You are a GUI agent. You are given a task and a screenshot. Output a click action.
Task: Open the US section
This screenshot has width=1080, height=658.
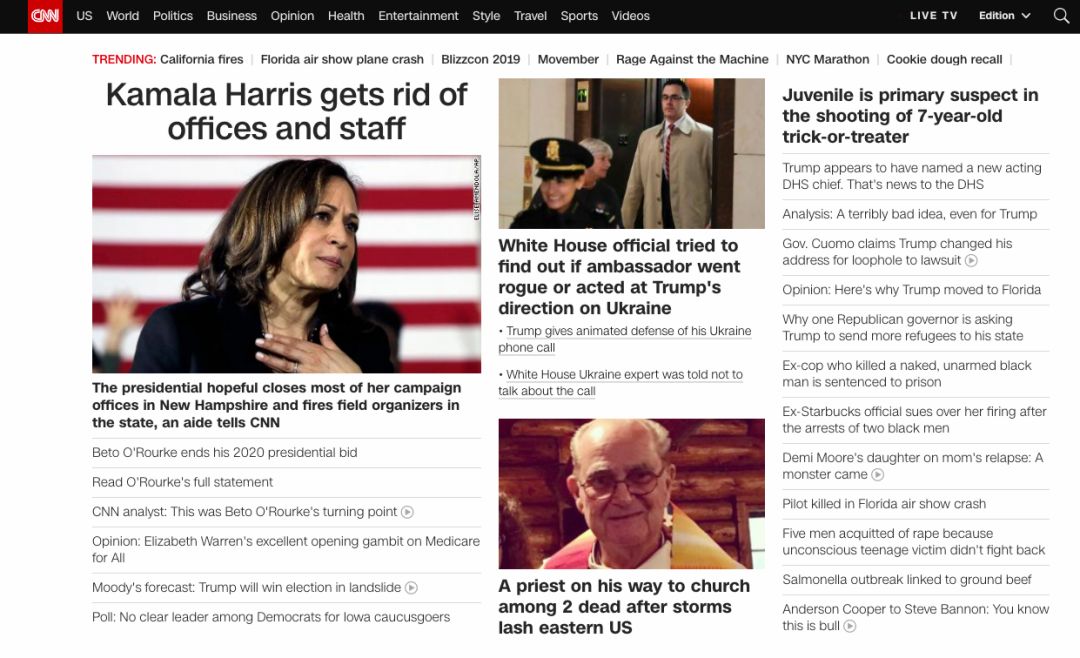pyautogui.click(x=84, y=15)
